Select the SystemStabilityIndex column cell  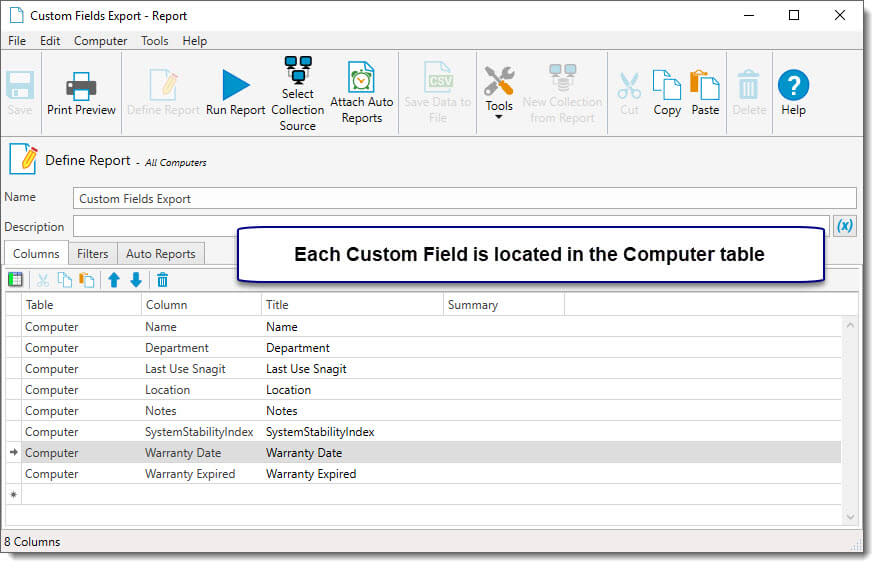(199, 432)
